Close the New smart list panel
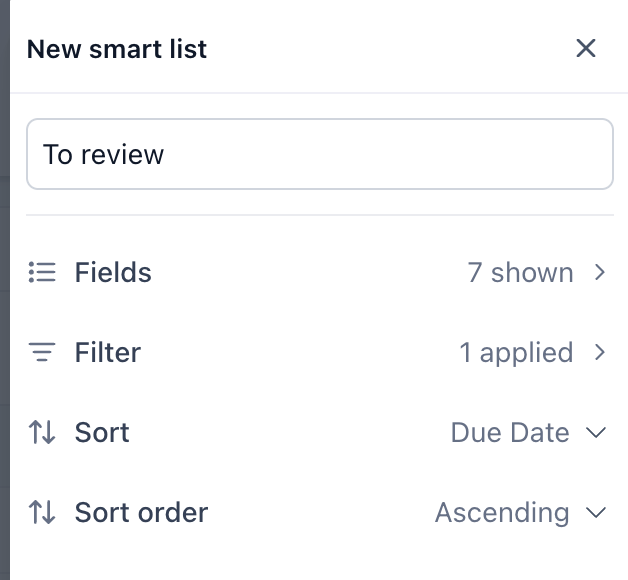Image resolution: width=628 pixels, height=580 pixels. (586, 48)
